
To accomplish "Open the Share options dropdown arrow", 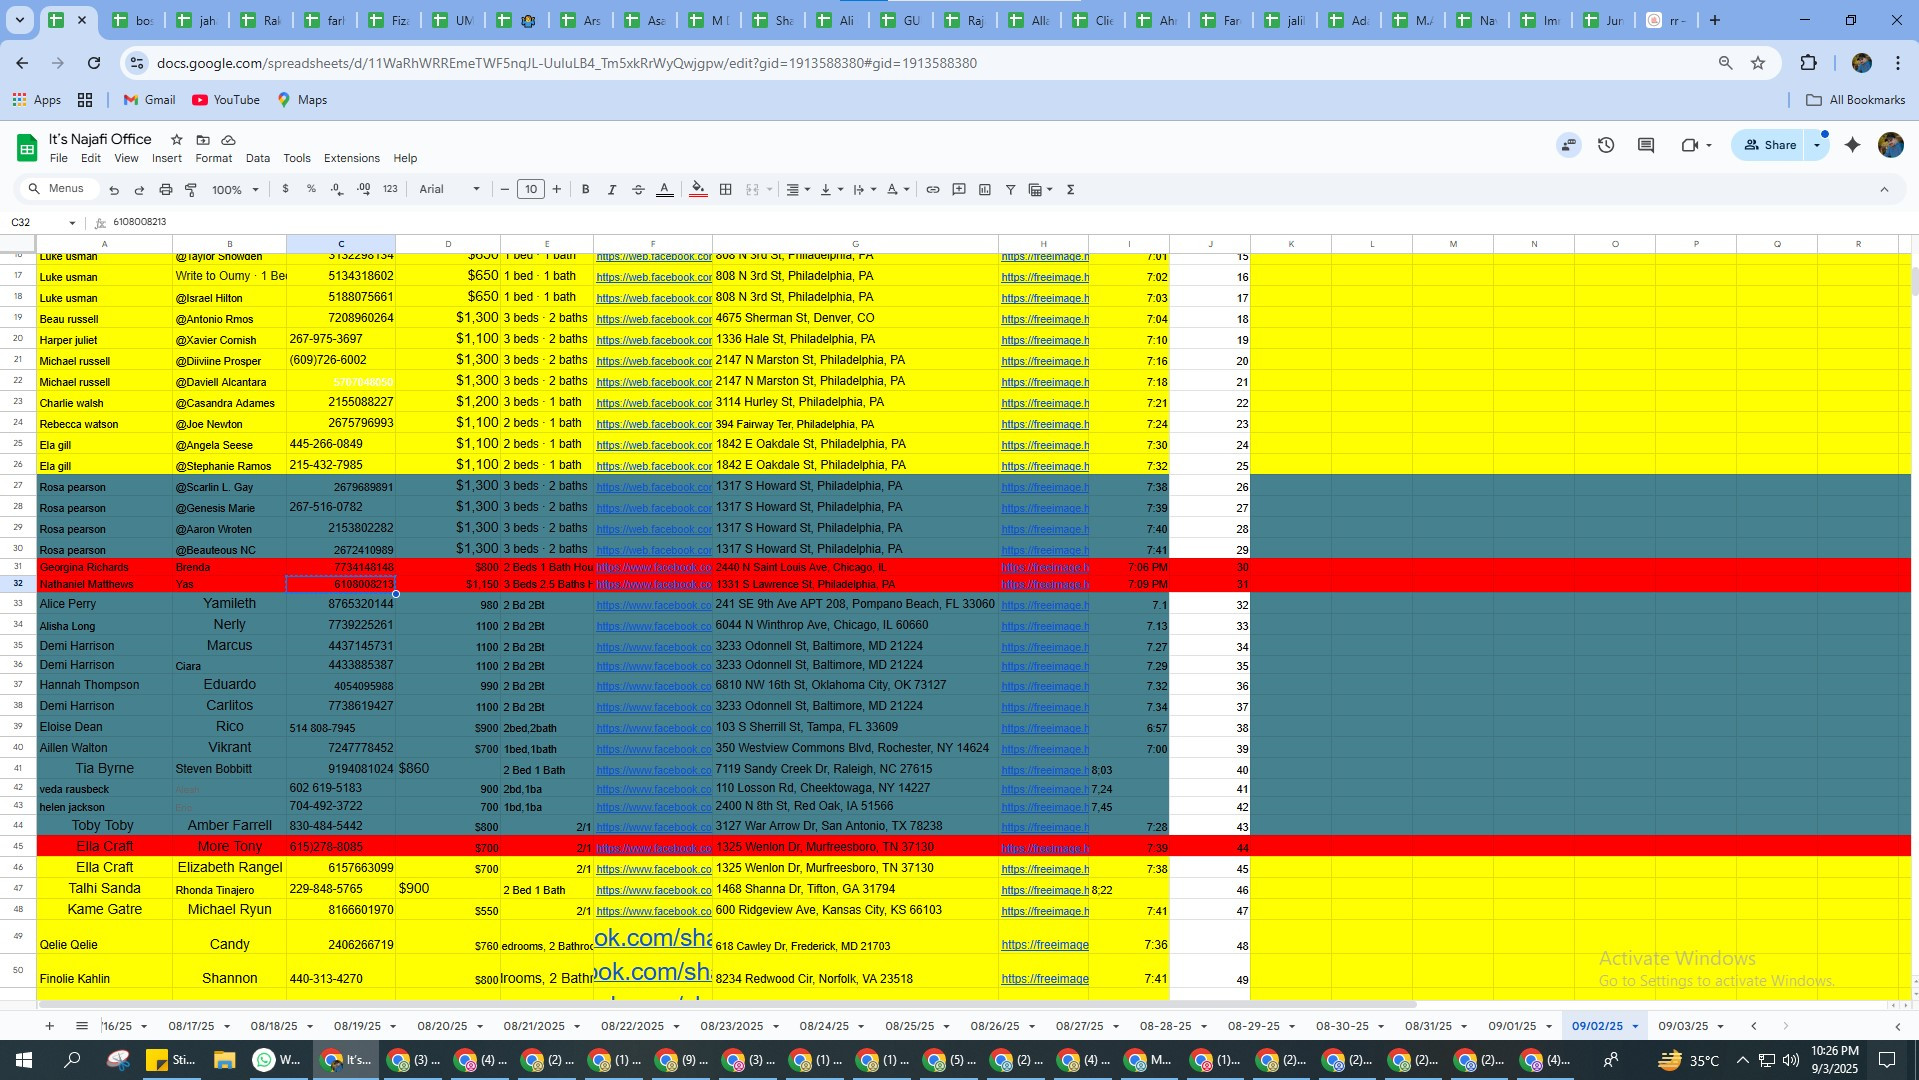I will coord(1817,145).
